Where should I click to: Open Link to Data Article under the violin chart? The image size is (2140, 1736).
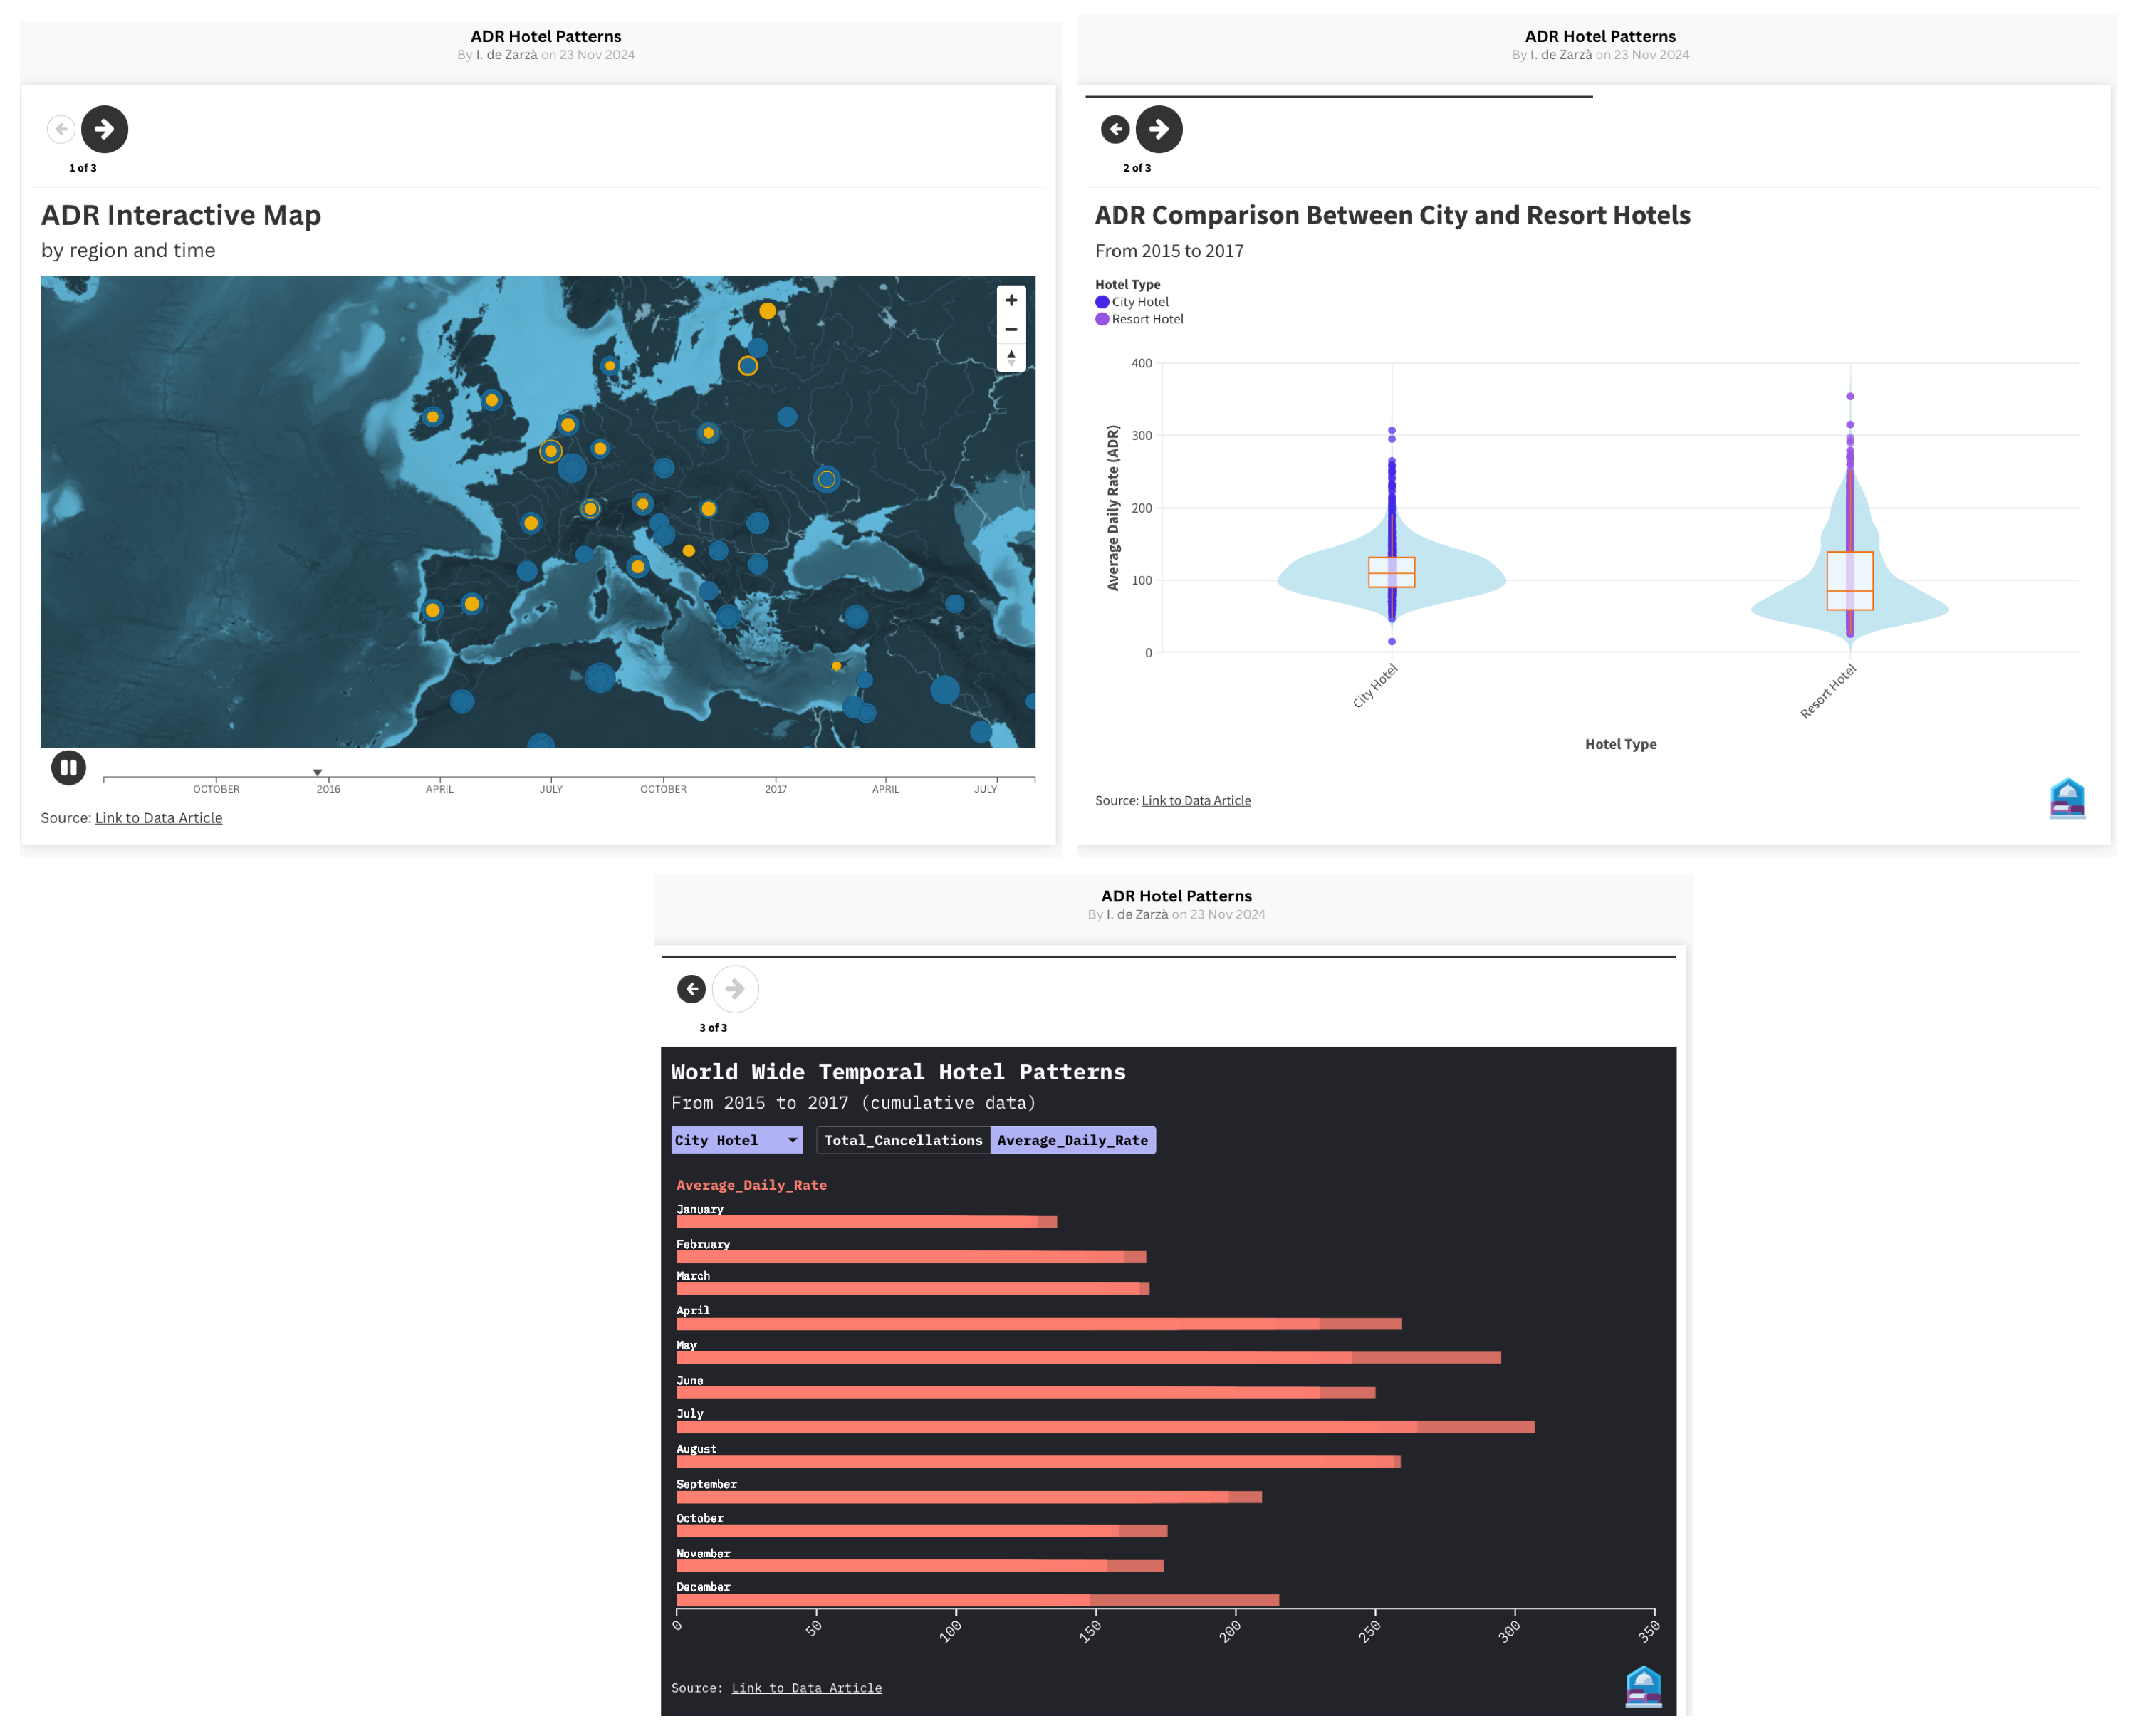[x=1196, y=801]
